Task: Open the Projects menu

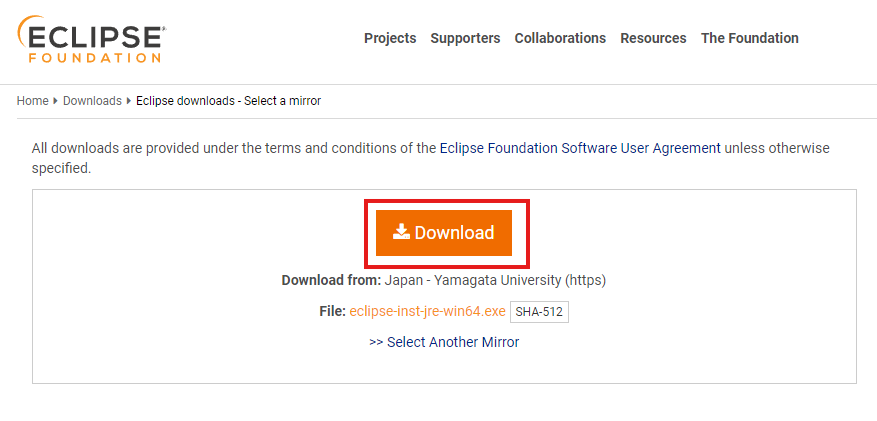Action: click(x=390, y=38)
